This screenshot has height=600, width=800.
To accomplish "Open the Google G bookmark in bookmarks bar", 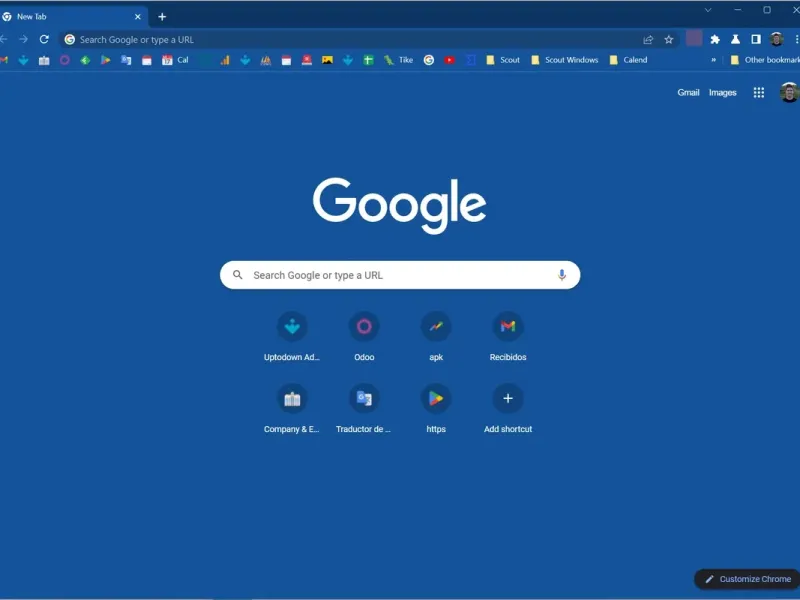I will pos(429,60).
